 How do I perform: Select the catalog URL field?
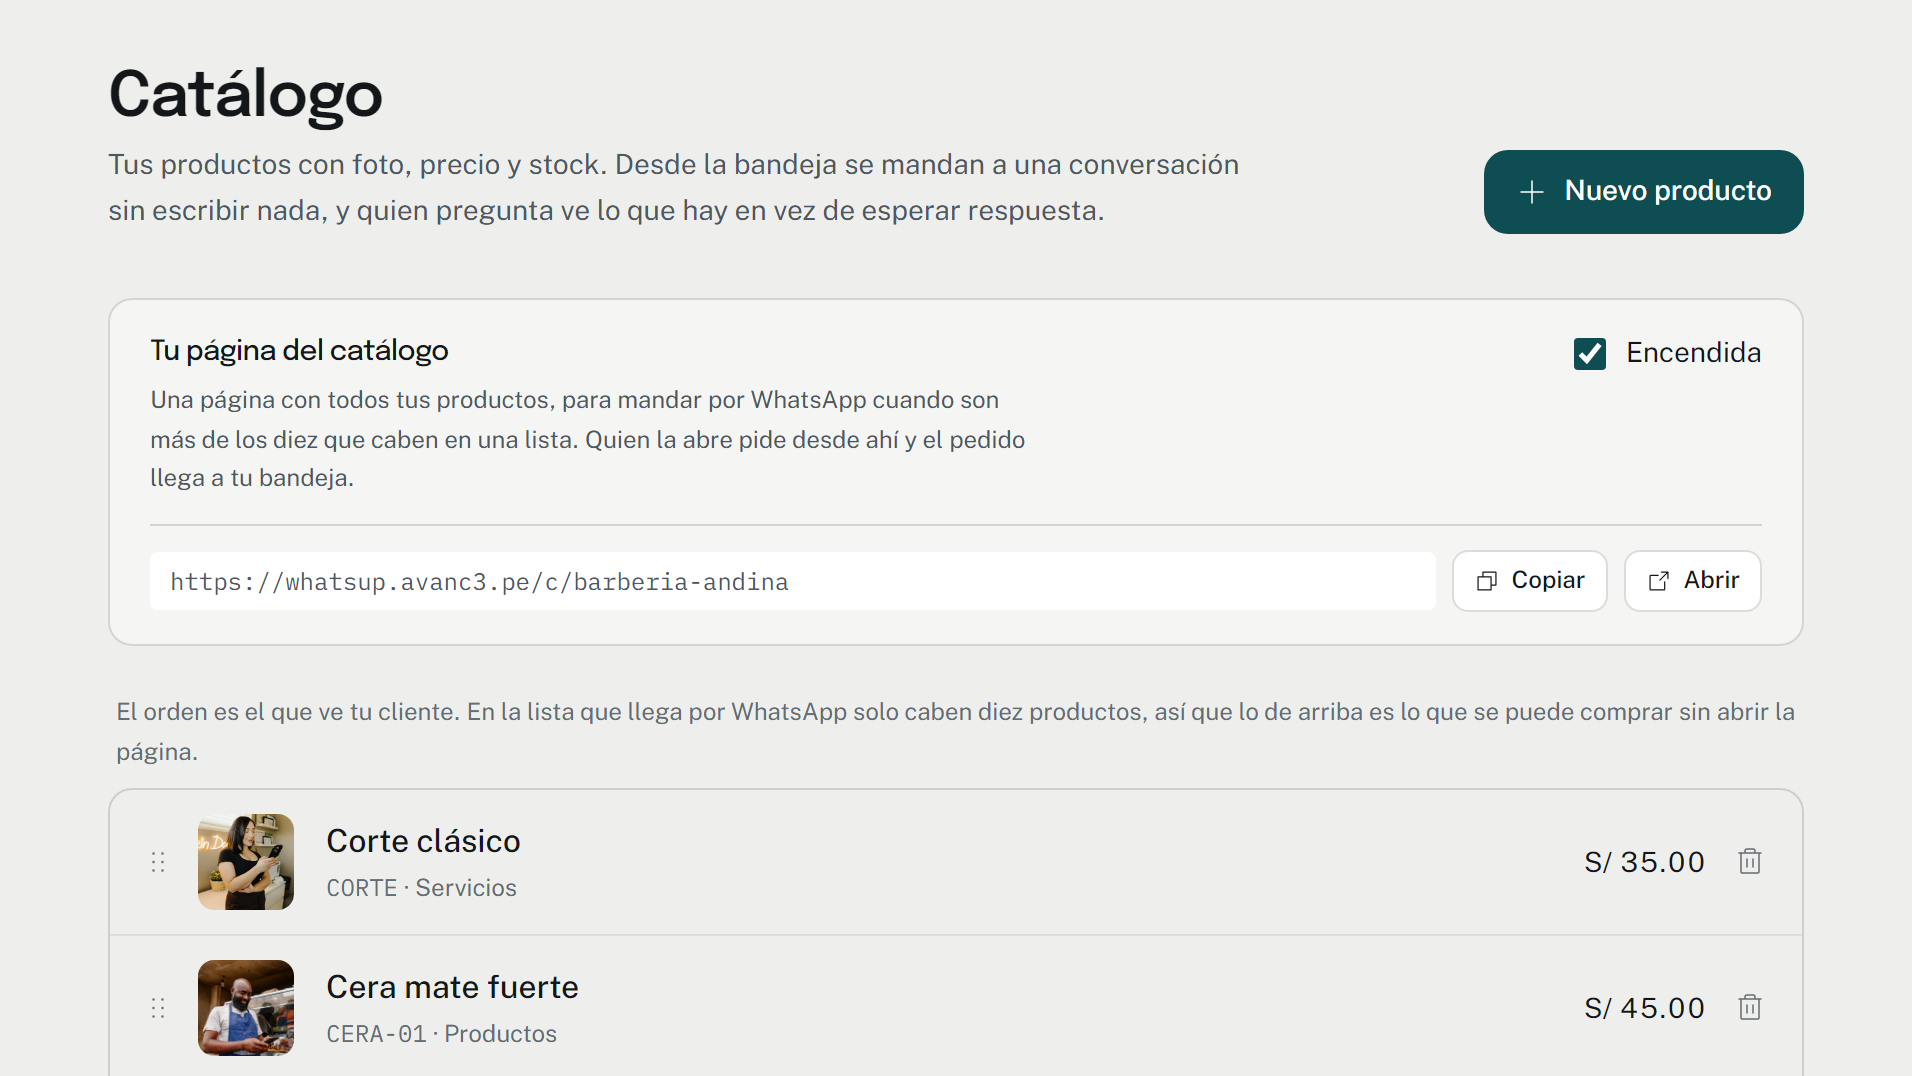(792, 581)
